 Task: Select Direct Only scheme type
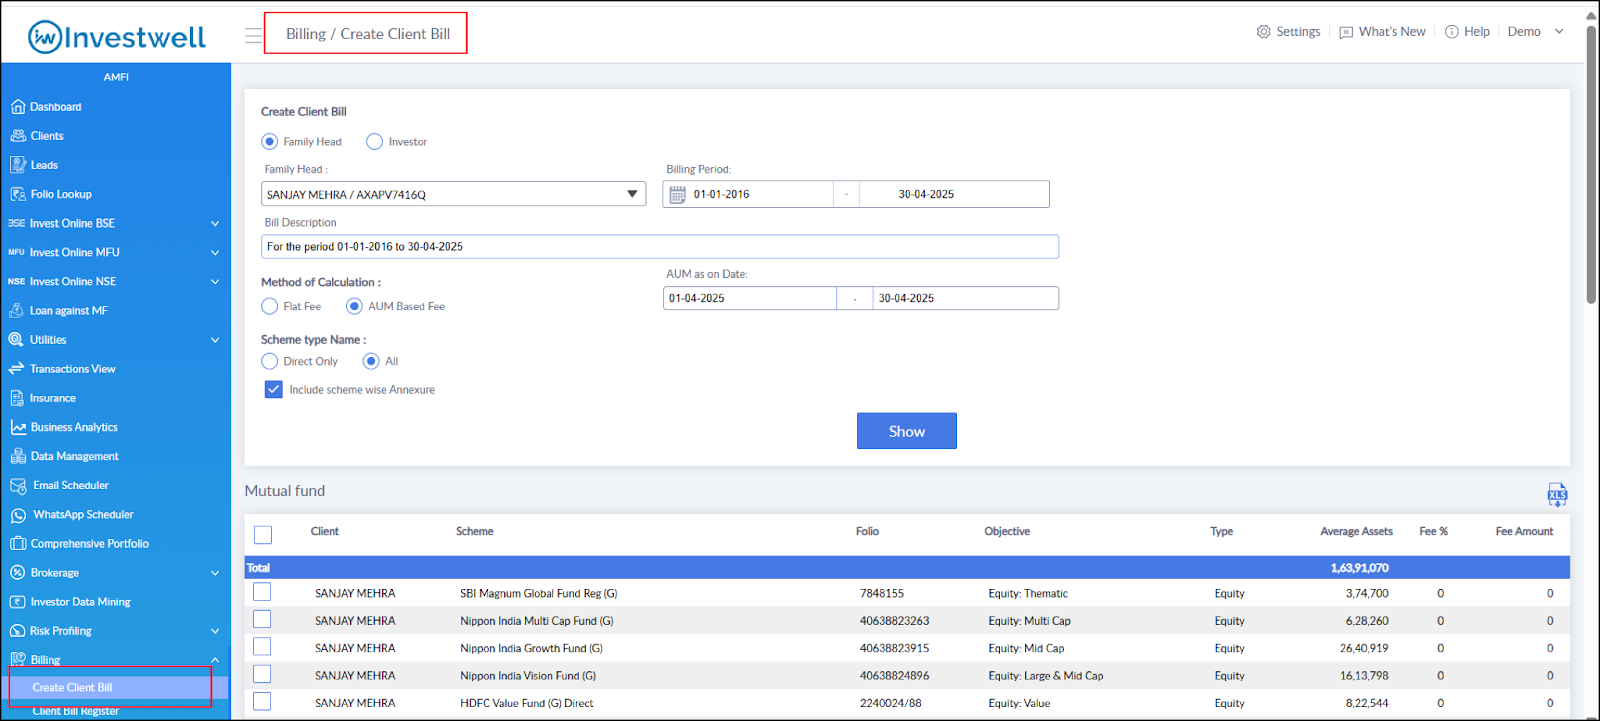click(x=269, y=361)
